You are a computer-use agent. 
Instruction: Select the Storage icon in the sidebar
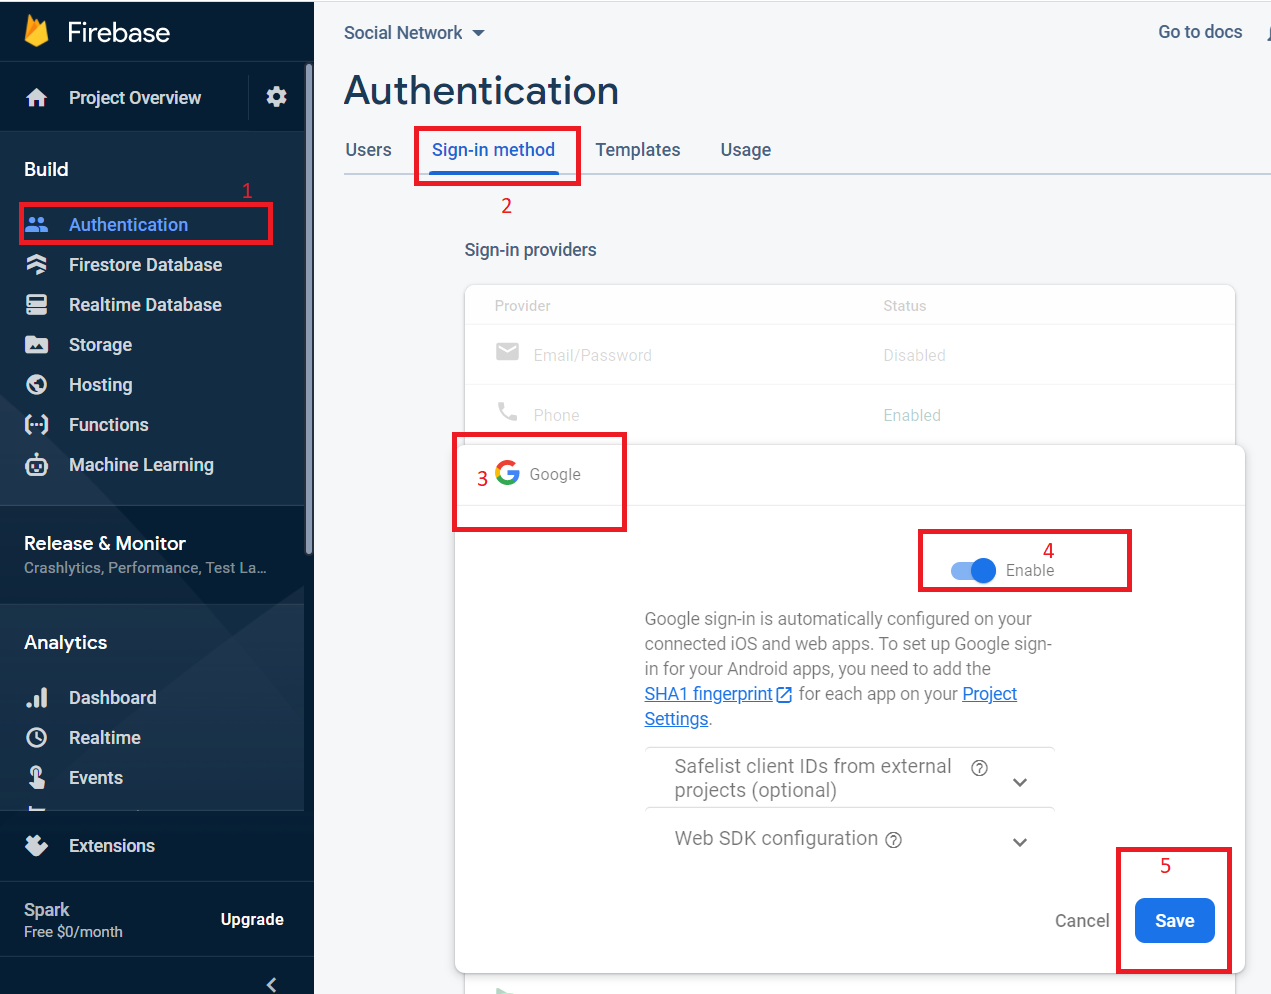(37, 344)
